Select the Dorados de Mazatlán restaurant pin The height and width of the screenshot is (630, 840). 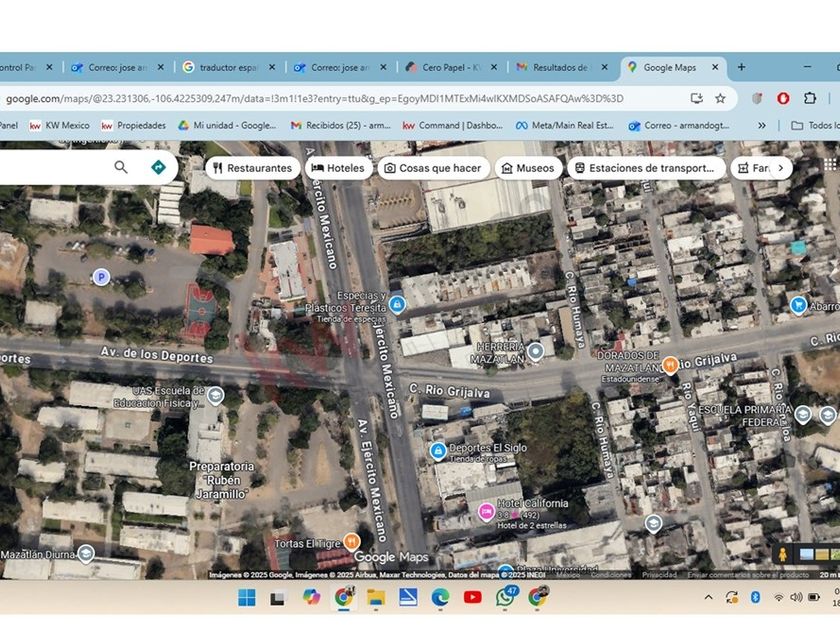coord(670,363)
